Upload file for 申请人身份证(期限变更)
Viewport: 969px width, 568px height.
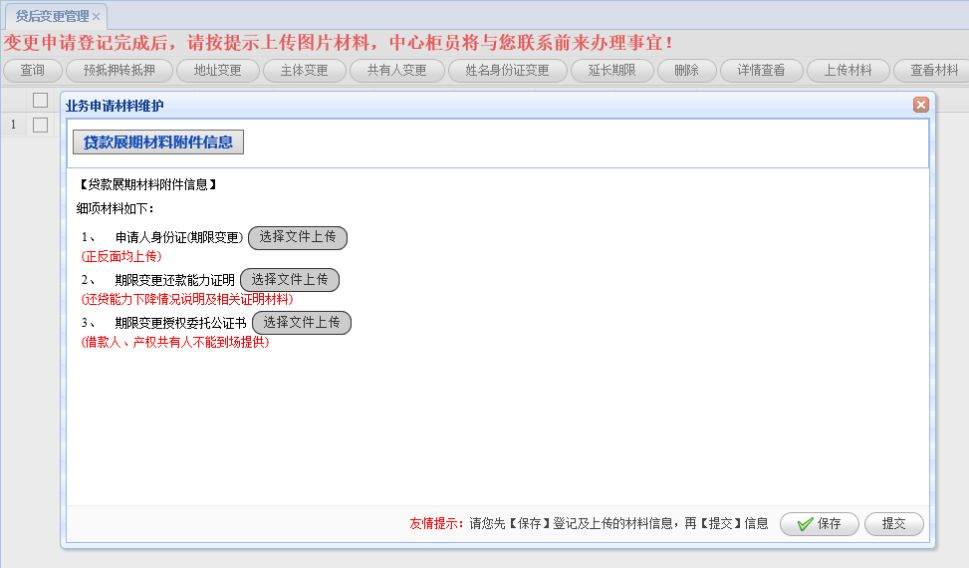tap(297, 237)
